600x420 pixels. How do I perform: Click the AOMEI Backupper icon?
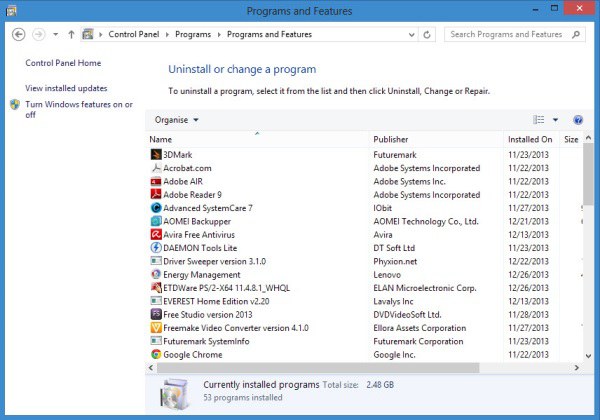156,221
